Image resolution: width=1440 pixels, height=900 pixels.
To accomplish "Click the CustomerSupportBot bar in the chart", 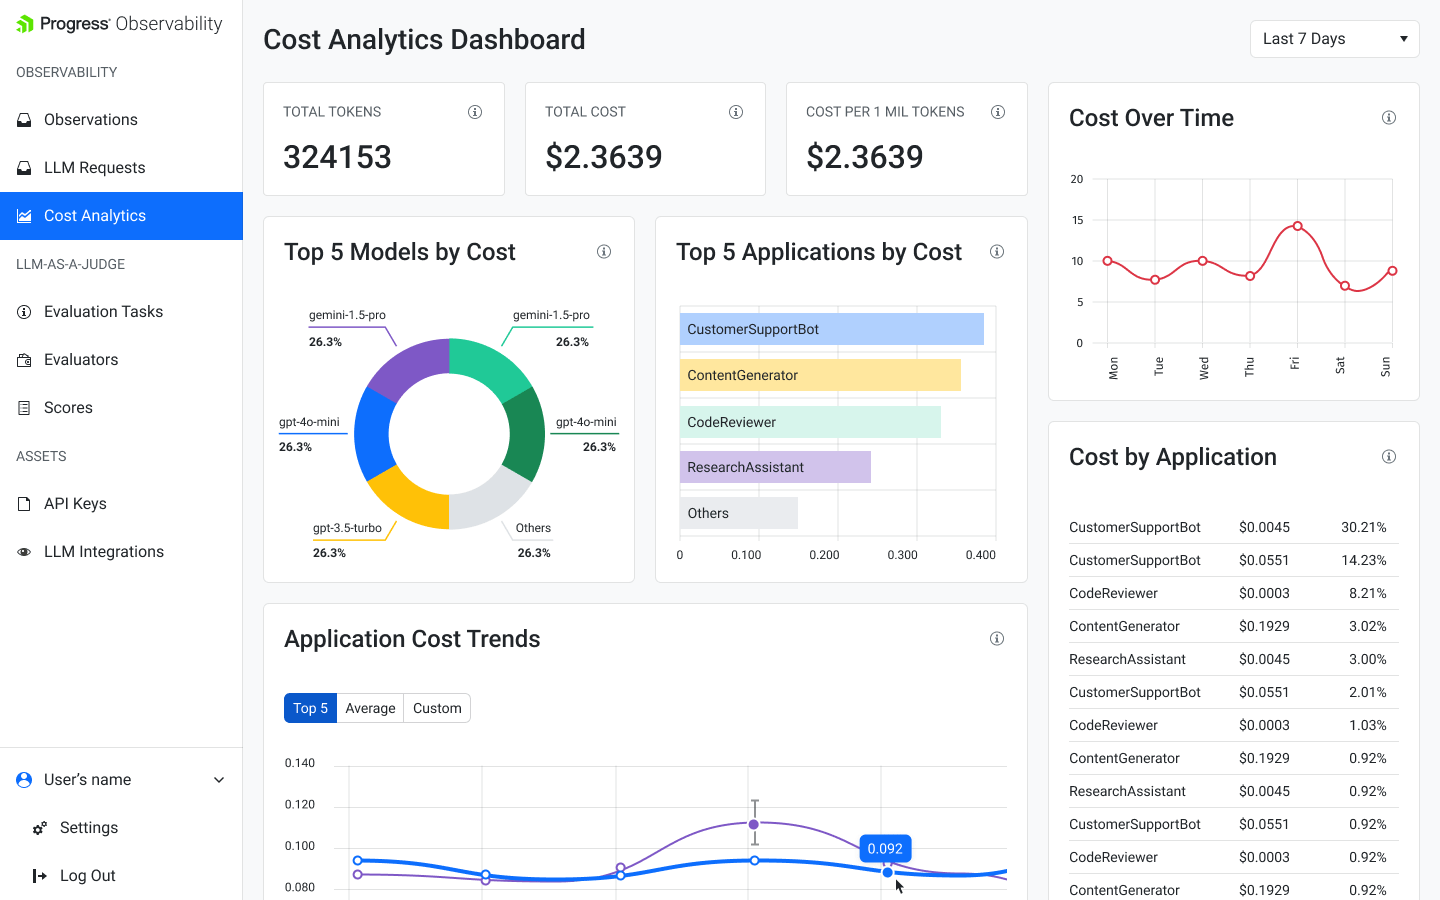I will [x=831, y=328].
